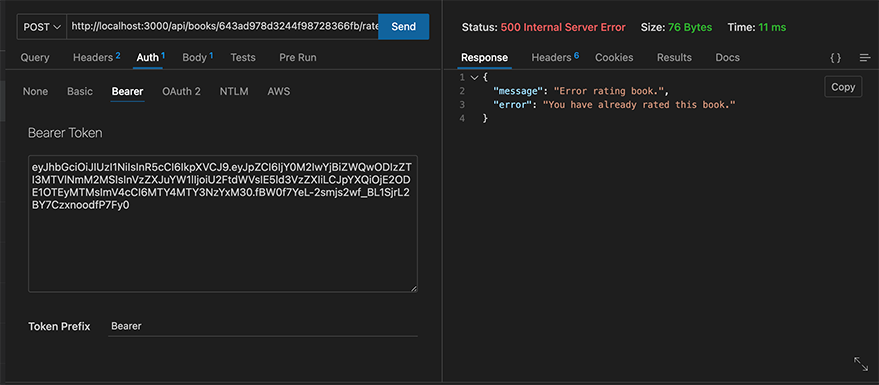Screen dimensions: 879x385
Task: Click the 11 ms time value
Action: tap(772, 27)
